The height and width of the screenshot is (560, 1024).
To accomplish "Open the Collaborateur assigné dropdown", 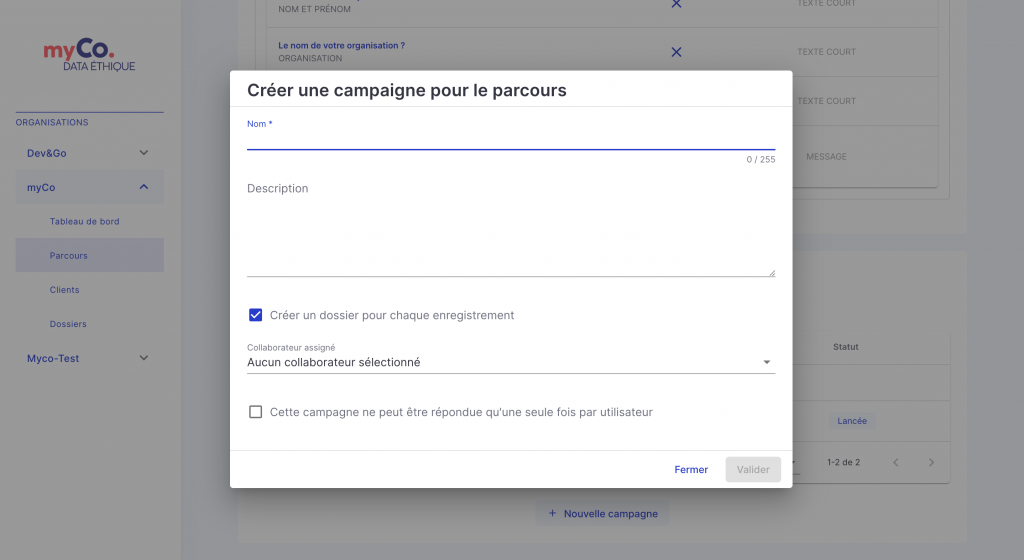I will [511, 362].
